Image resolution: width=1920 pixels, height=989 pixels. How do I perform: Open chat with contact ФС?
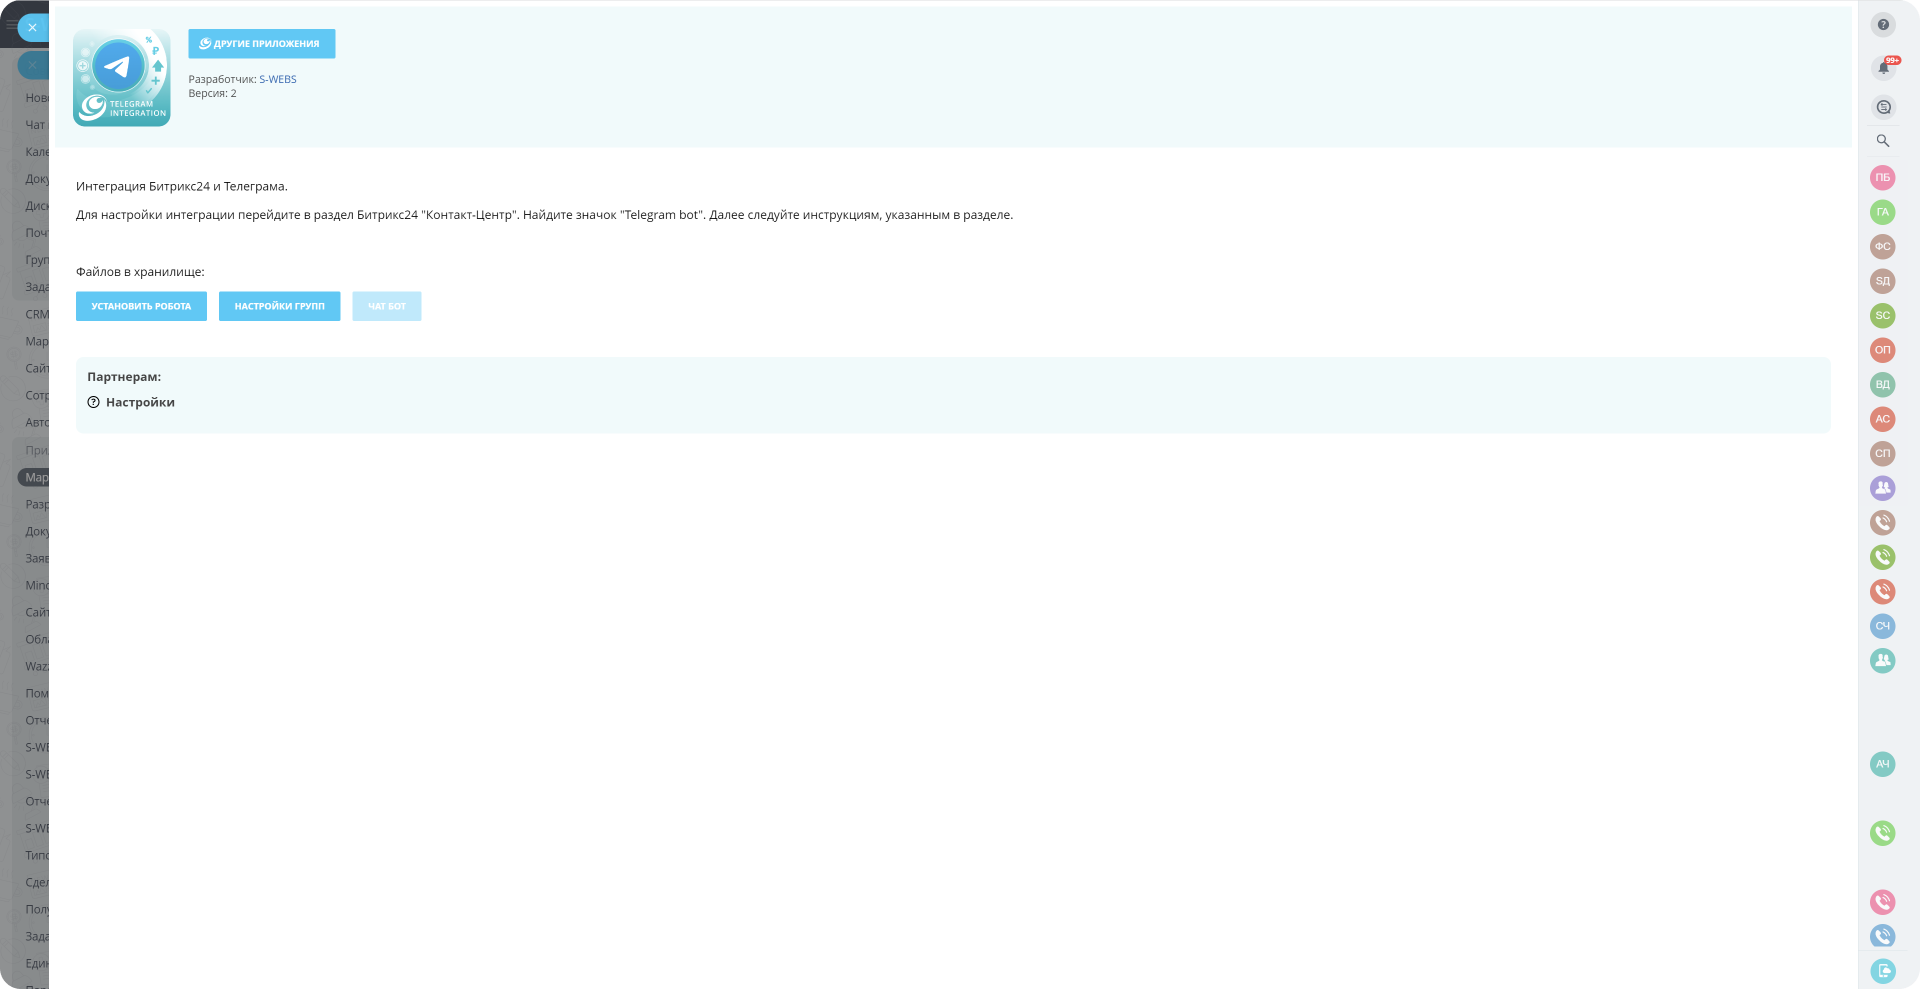[1883, 247]
